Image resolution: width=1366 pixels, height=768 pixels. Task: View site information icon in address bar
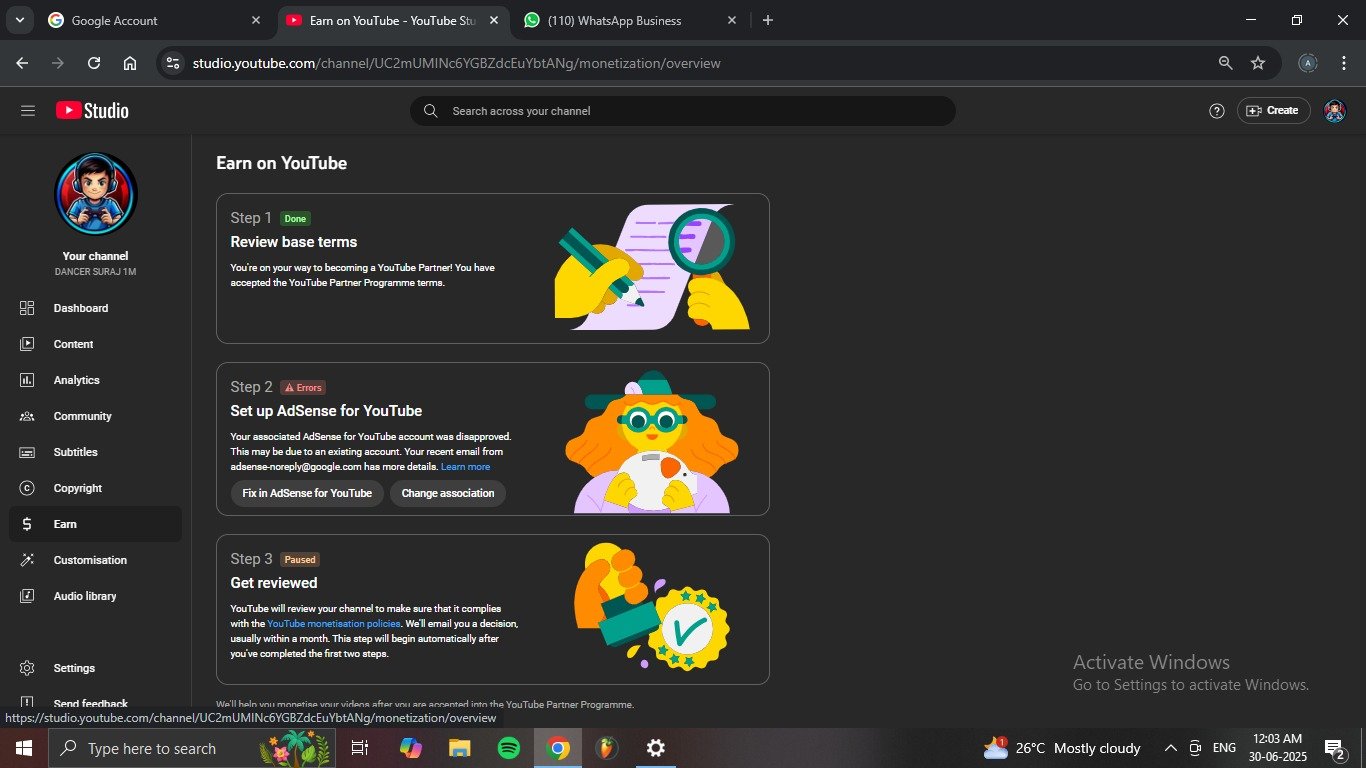(174, 63)
